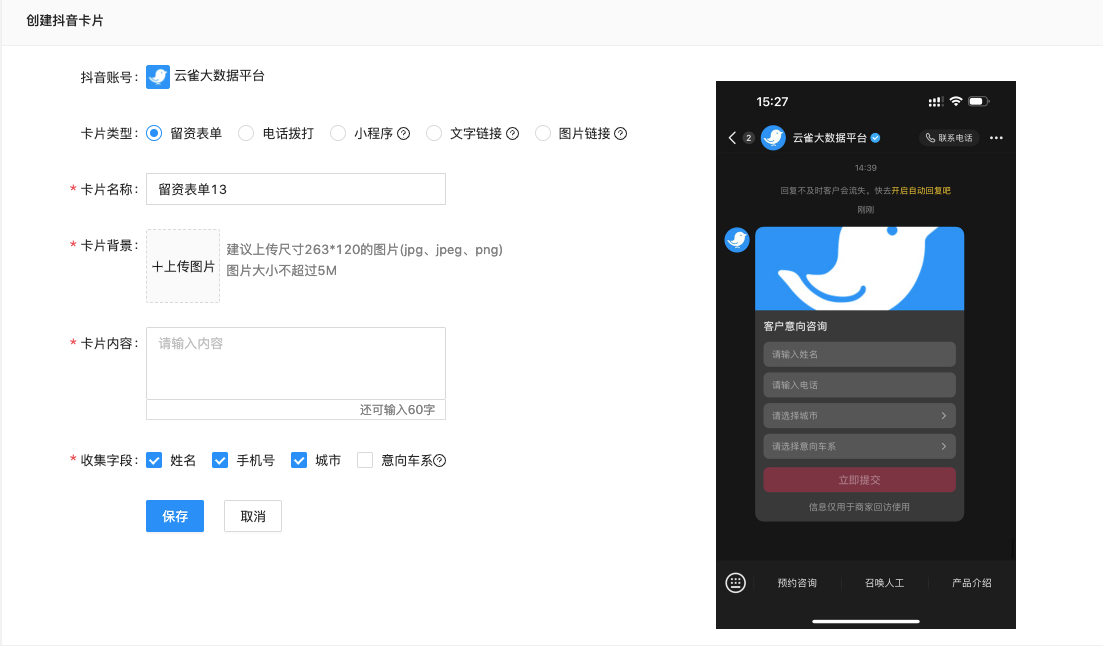The width and height of the screenshot is (1103, 646).
Task: Open the 请选择意向车系 dropdown in preview
Action: coord(859,446)
